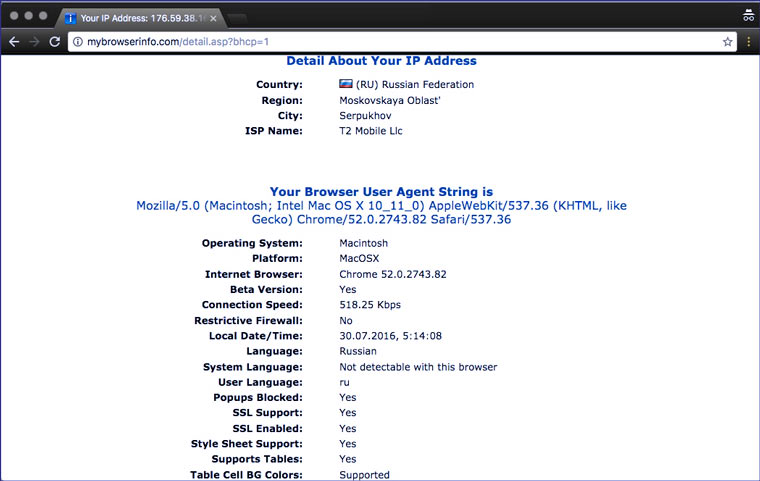Click Chrome 52.0.2743.82 browser value
Image resolution: width=760 pixels, height=481 pixels.
pos(393,274)
